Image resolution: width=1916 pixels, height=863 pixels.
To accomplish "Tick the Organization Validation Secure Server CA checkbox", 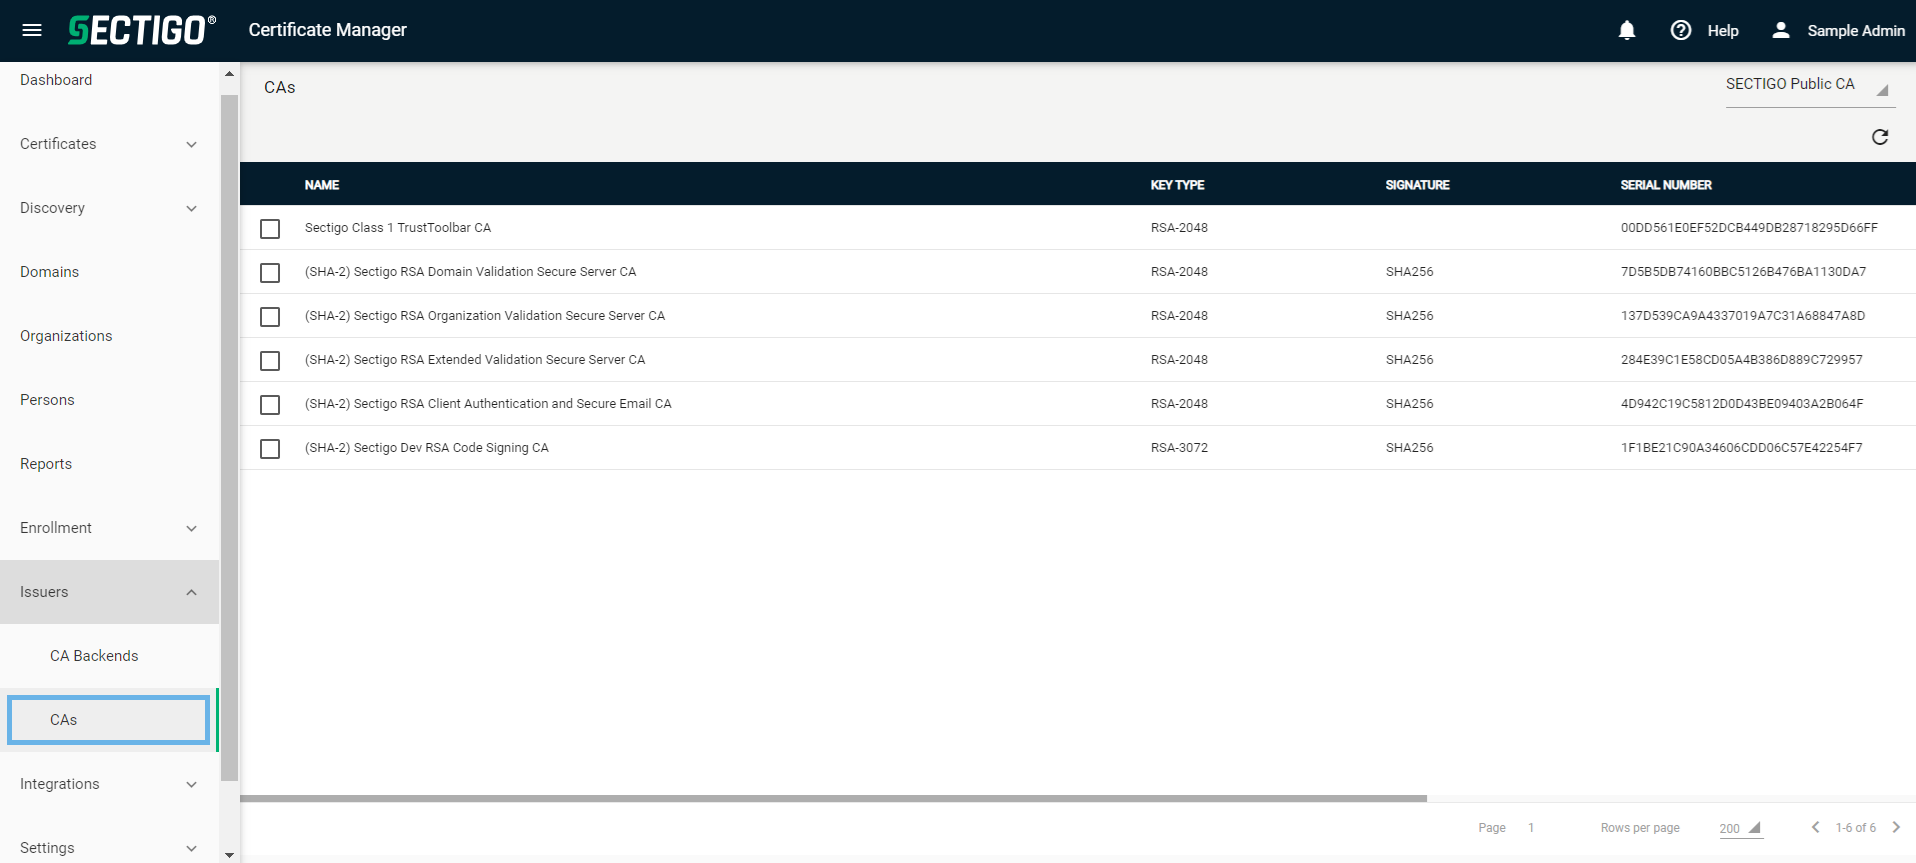I will coord(270,317).
